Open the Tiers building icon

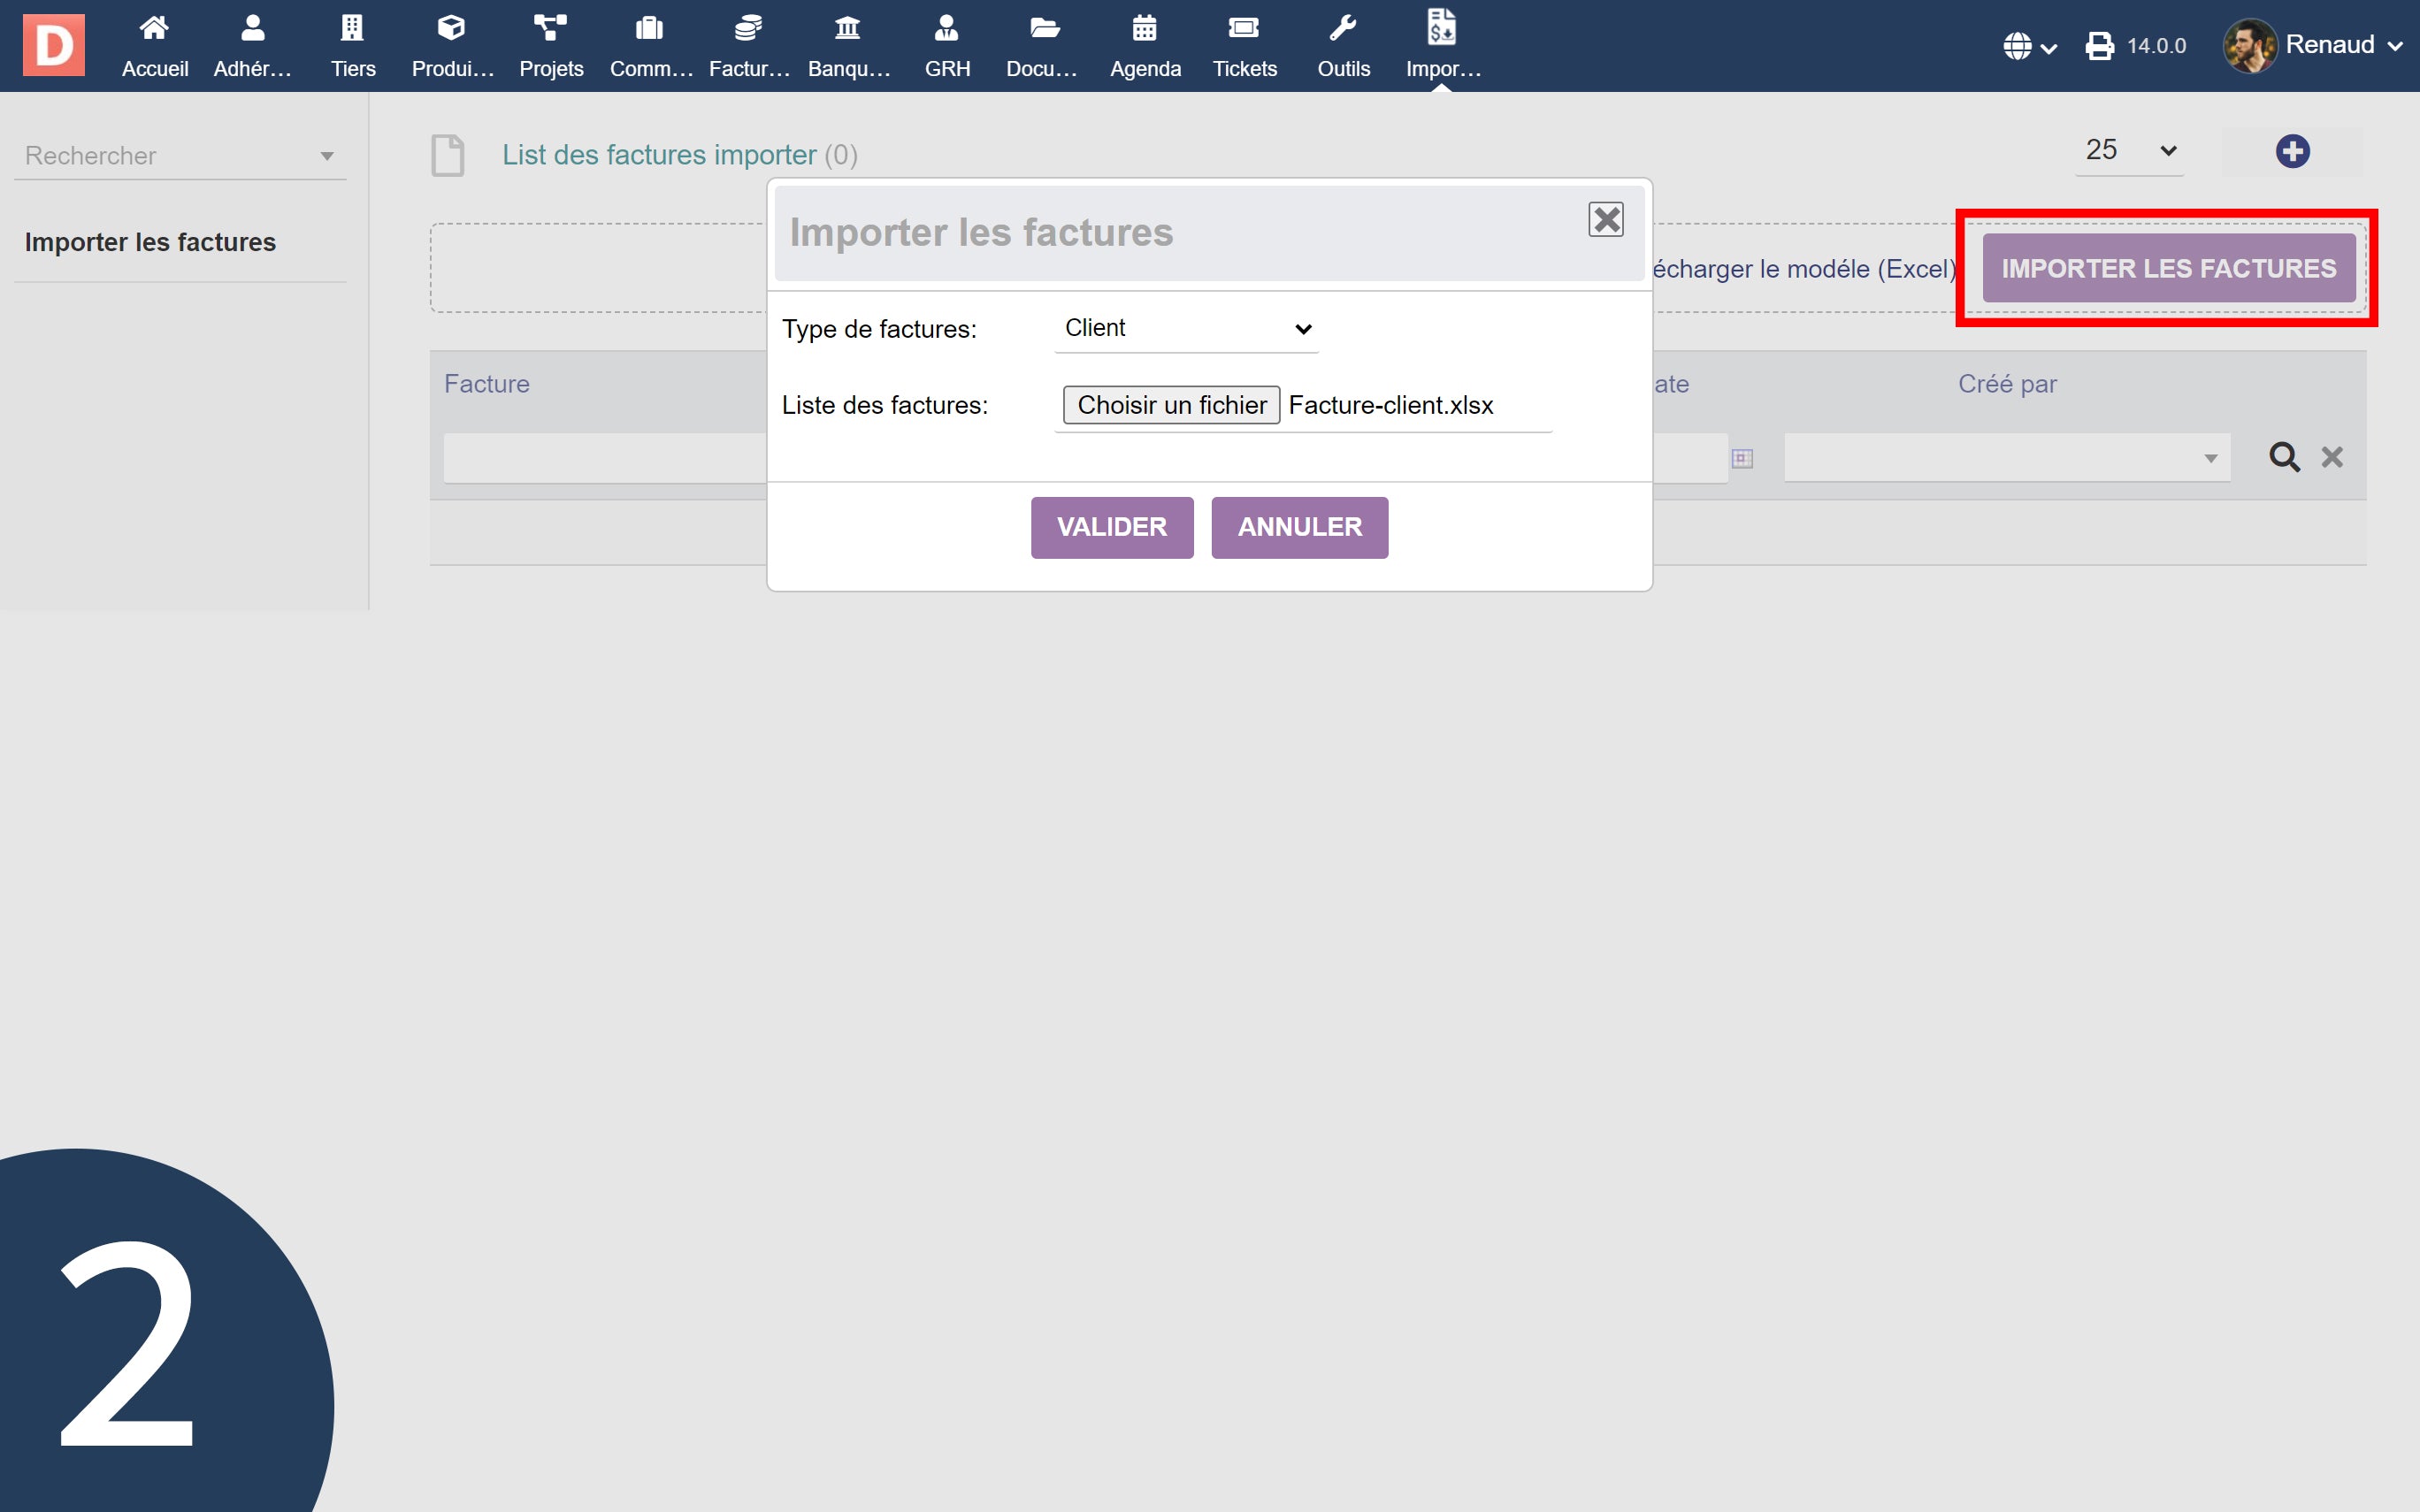coord(352,29)
